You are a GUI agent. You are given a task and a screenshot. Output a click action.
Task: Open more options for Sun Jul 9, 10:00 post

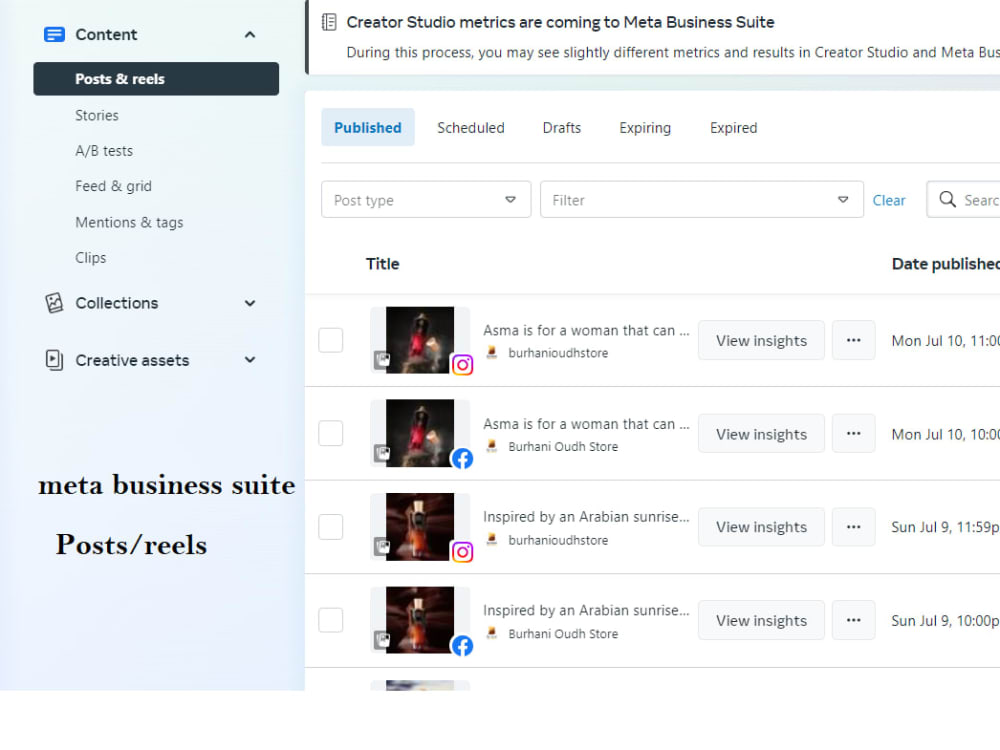coord(853,620)
